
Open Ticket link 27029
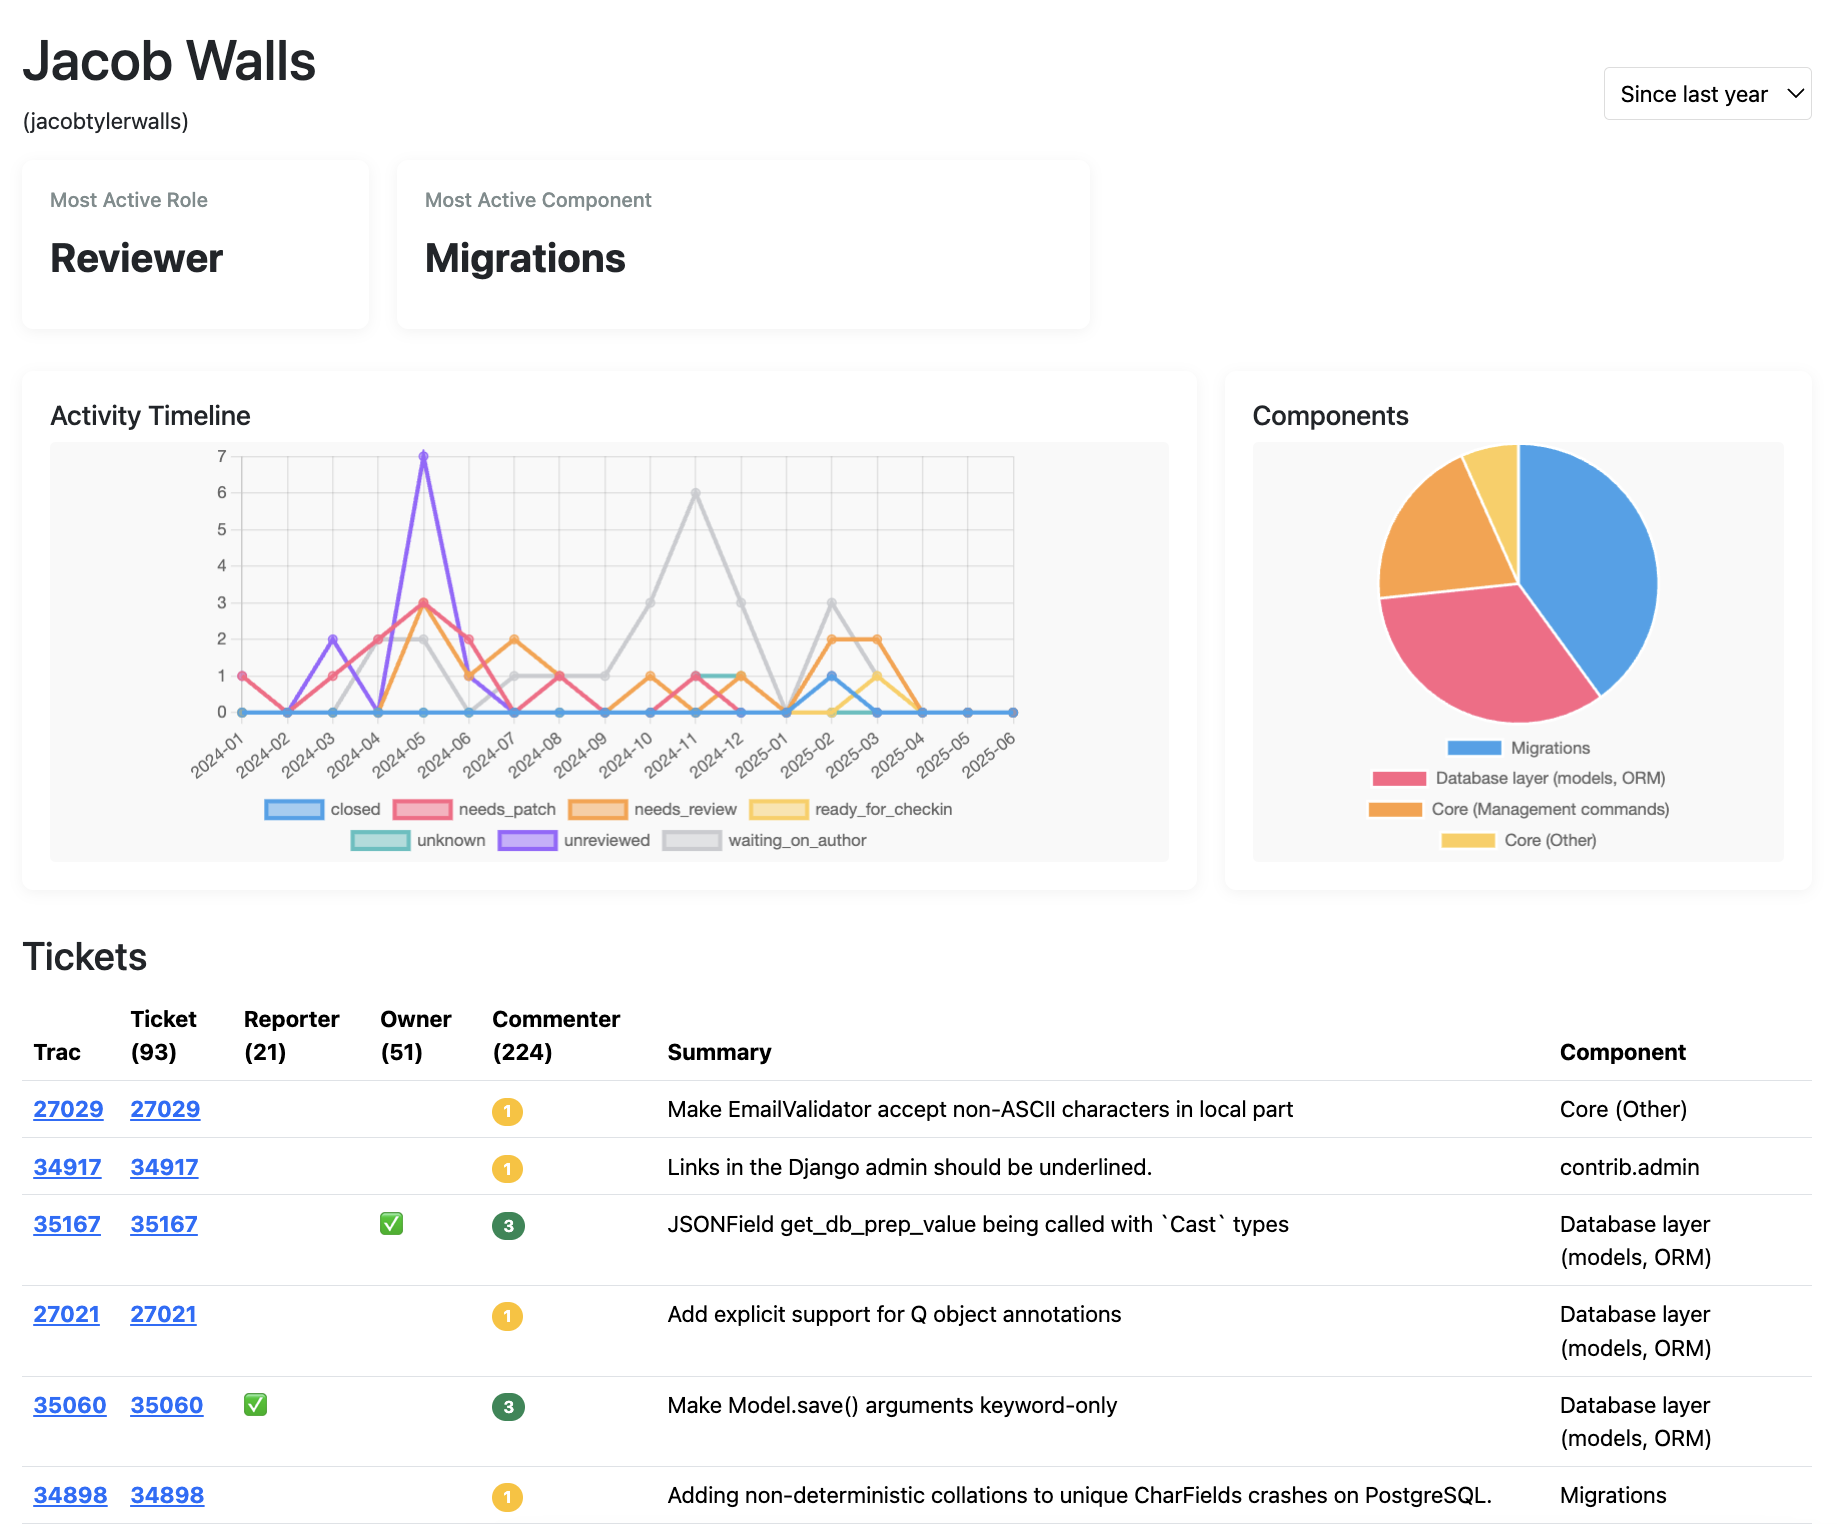pos(165,1109)
